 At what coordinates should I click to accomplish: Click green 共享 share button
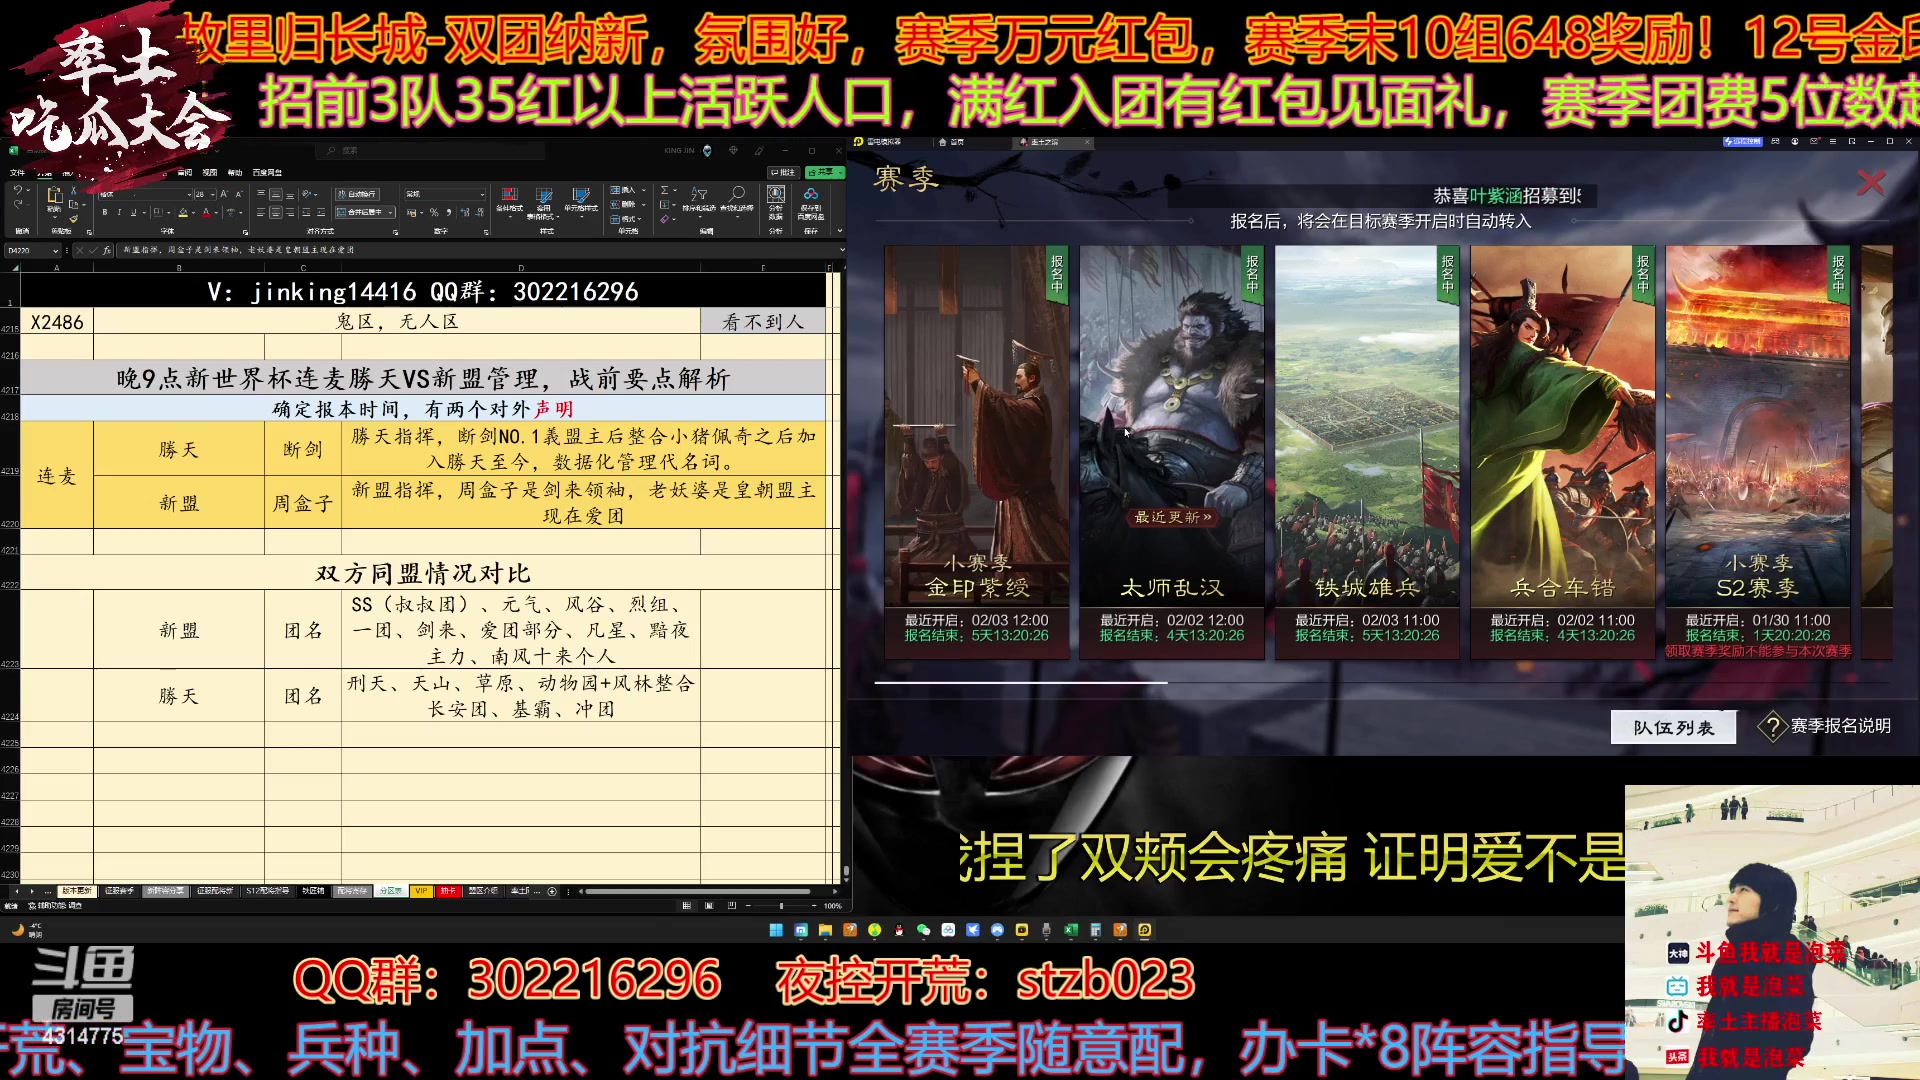coord(825,173)
